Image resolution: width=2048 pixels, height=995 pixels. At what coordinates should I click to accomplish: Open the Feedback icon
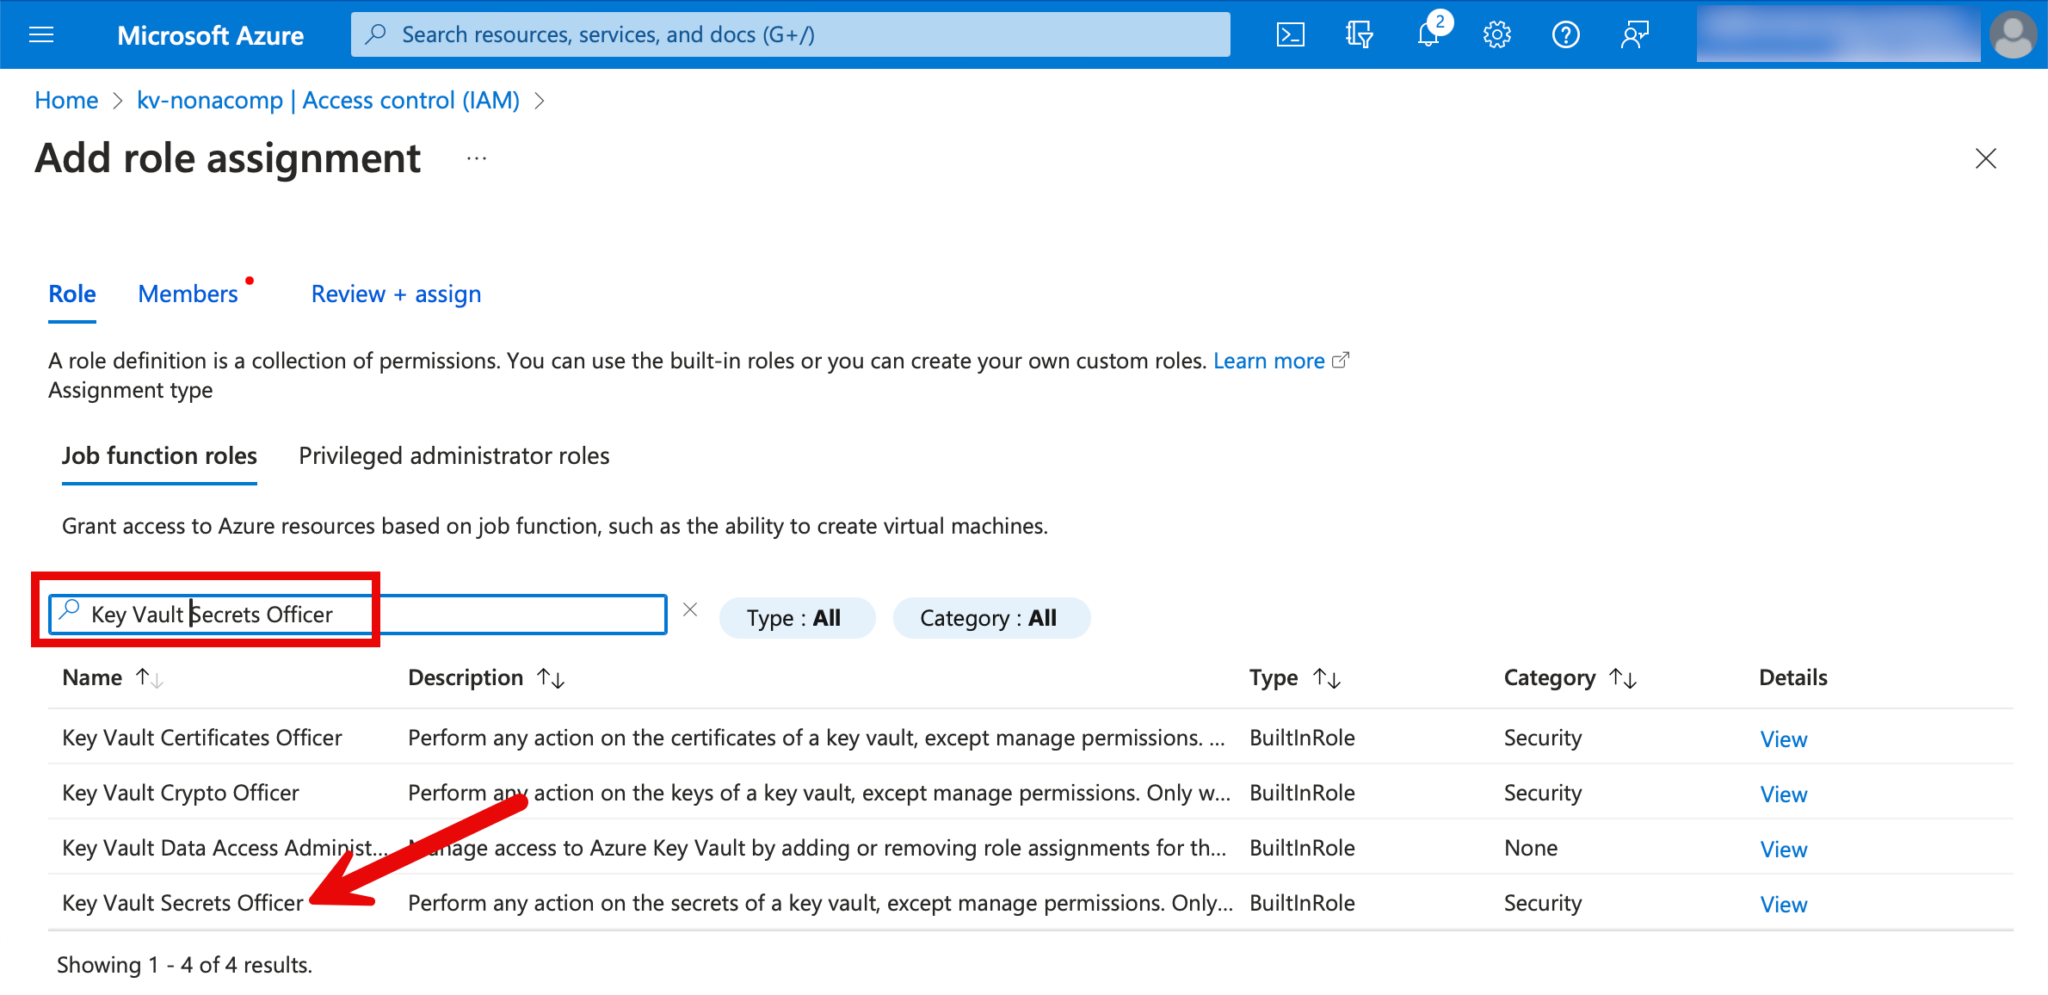pos(1634,35)
